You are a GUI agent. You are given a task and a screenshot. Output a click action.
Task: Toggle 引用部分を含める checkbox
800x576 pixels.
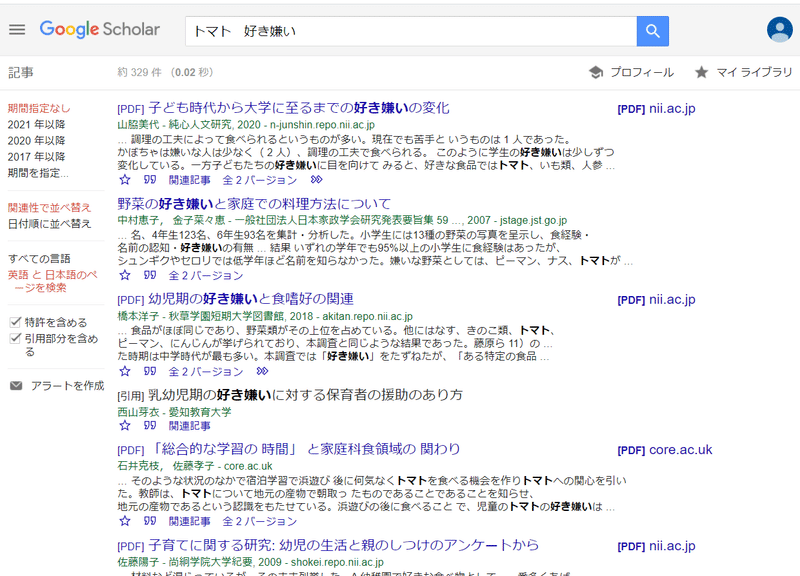click(x=15, y=338)
